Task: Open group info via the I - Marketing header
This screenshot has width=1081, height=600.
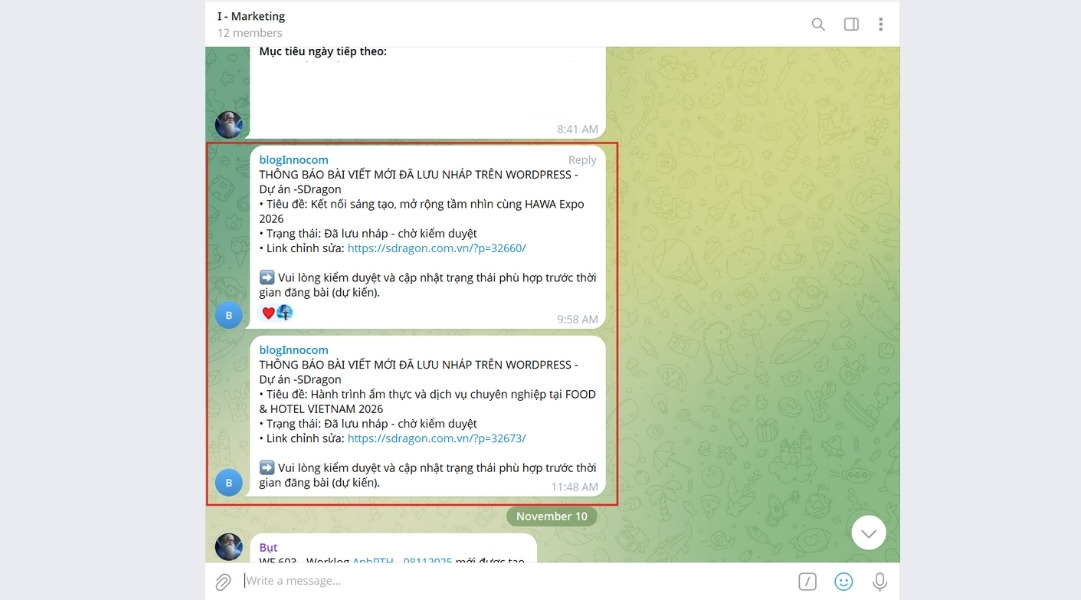Action: pos(250,16)
